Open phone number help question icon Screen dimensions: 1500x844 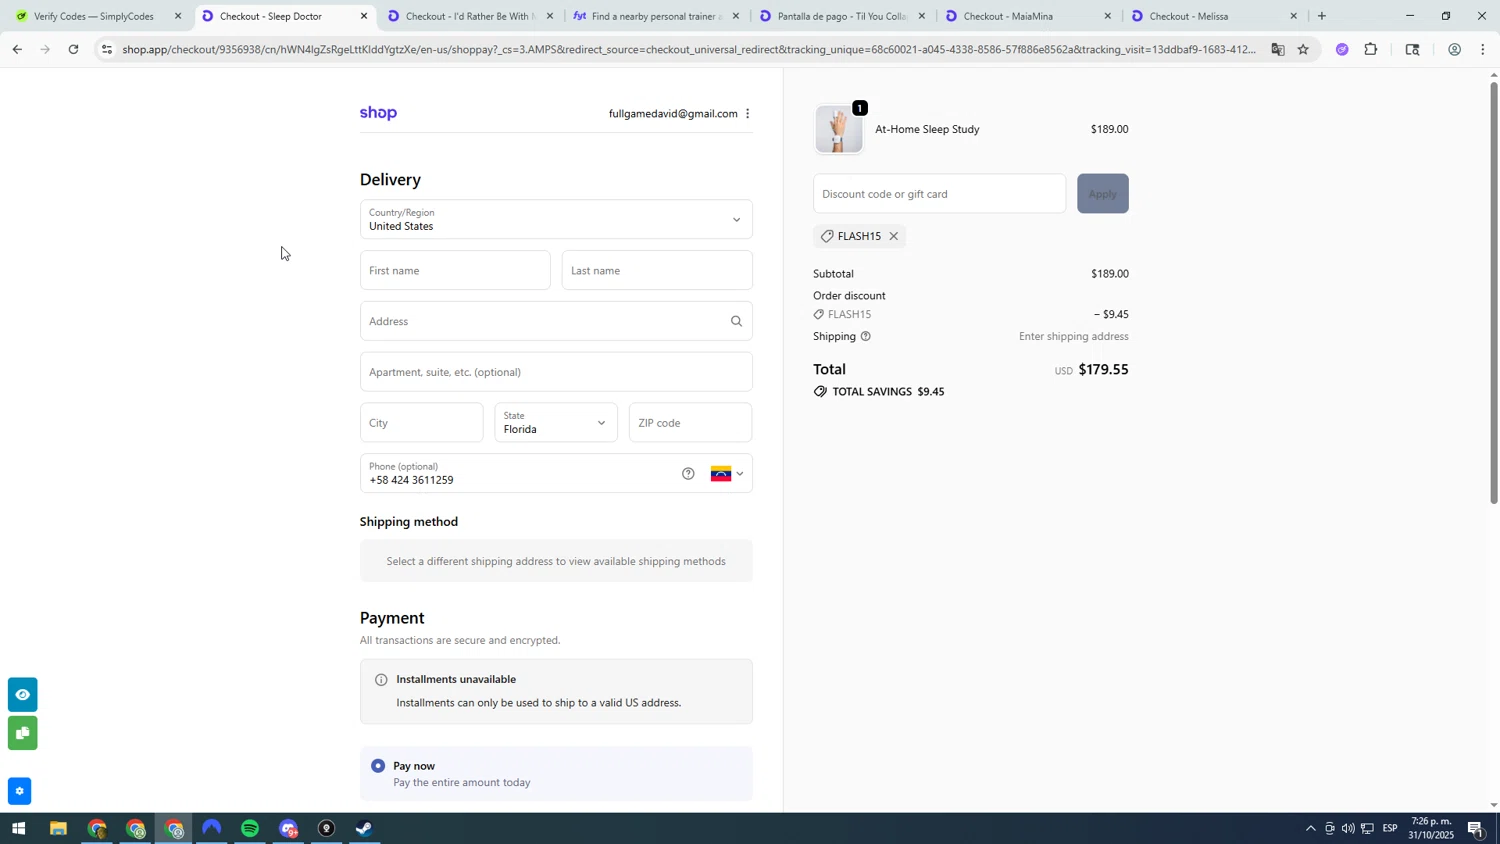click(688, 474)
